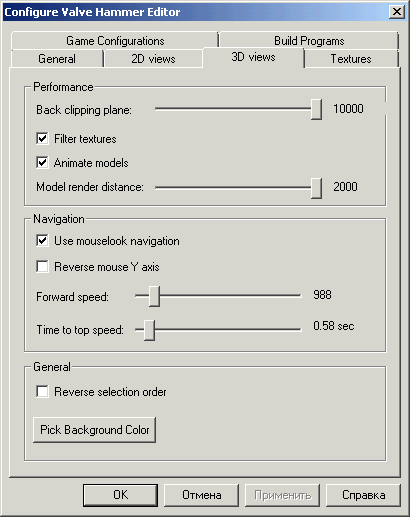Click the Применить apply button
Image resolution: width=410 pixels, height=517 pixels.
[x=282, y=495]
